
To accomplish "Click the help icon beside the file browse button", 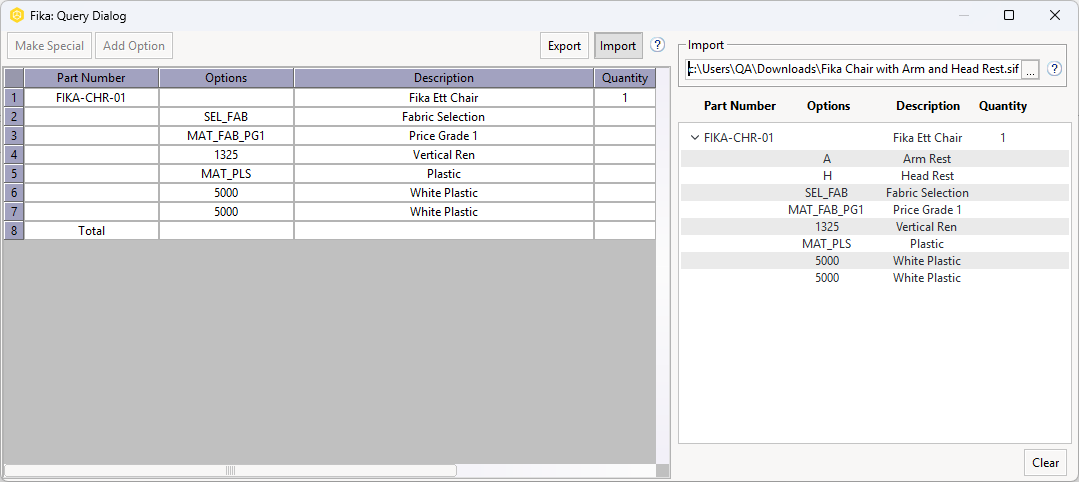I will pyautogui.click(x=1054, y=68).
